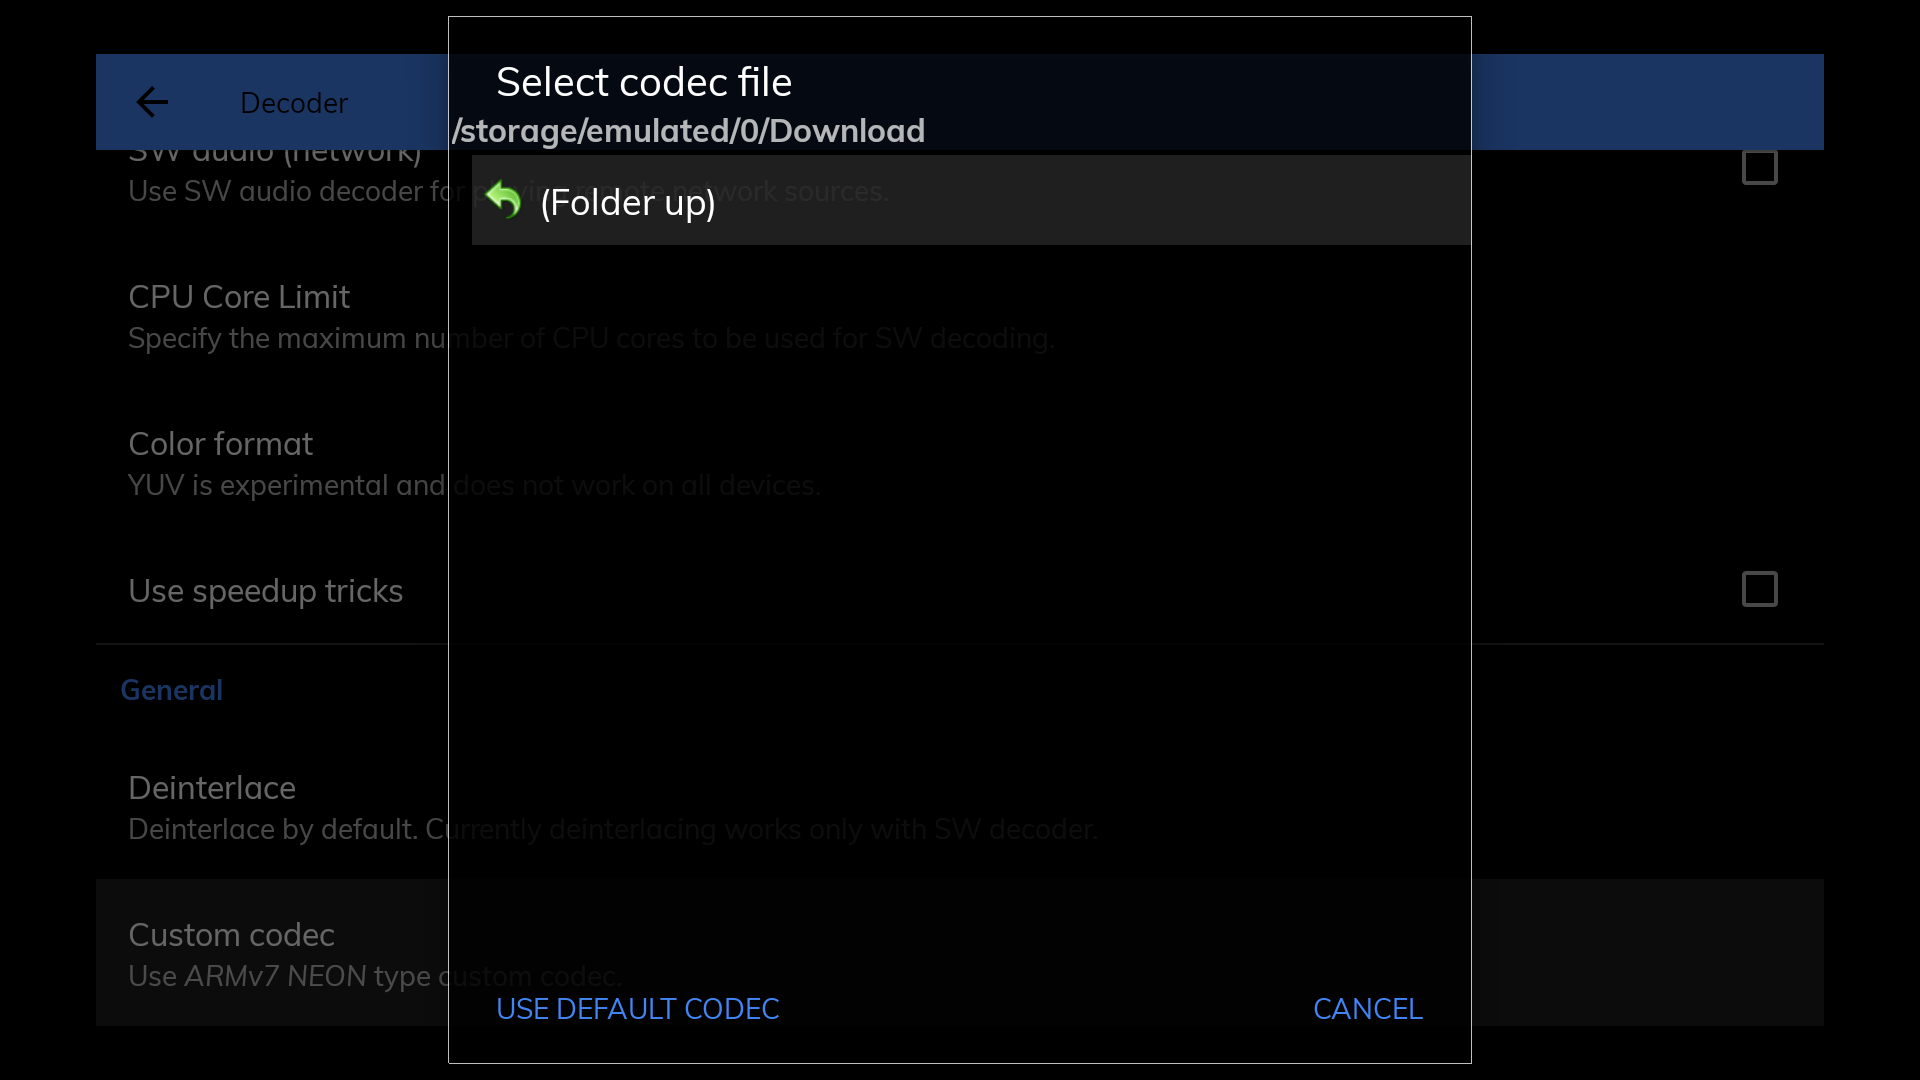
Task: Toggle Custom codec checkbox
Action: [x=1760, y=952]
